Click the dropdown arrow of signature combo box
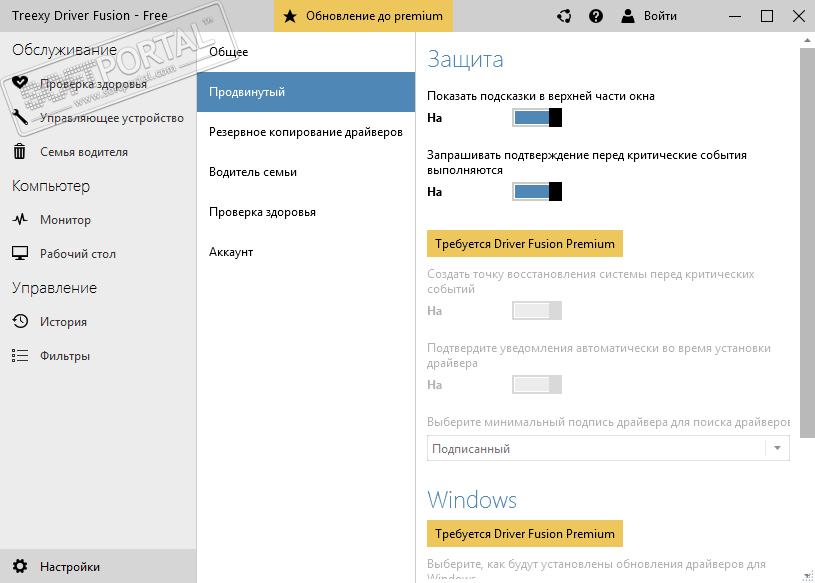Viewport: 815px width, 583px height. click(777, 448)
